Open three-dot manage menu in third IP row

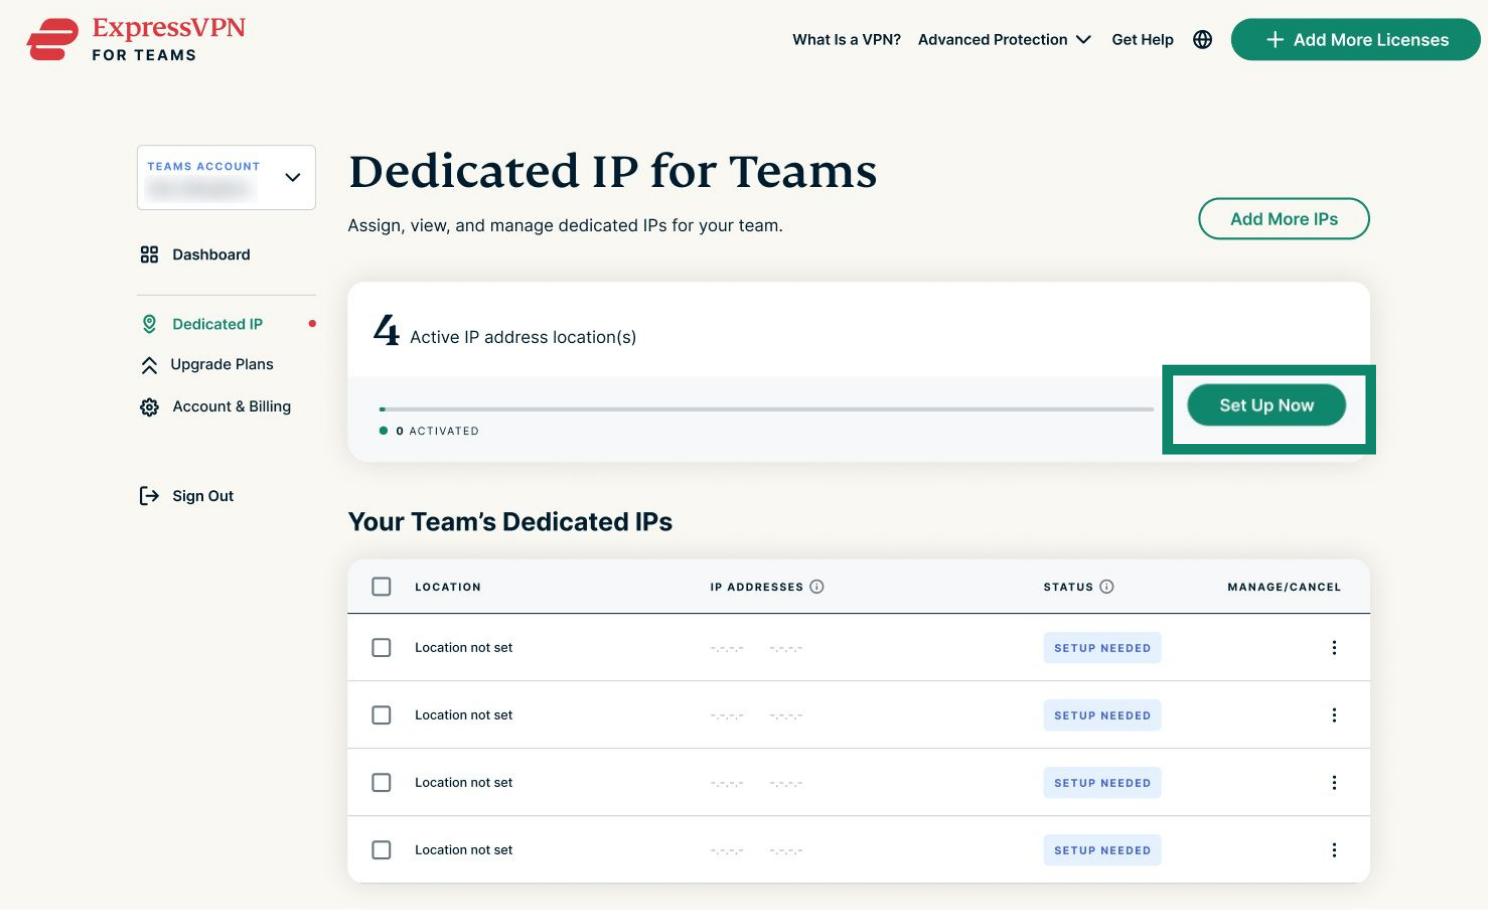click(x=1334, y=783)
